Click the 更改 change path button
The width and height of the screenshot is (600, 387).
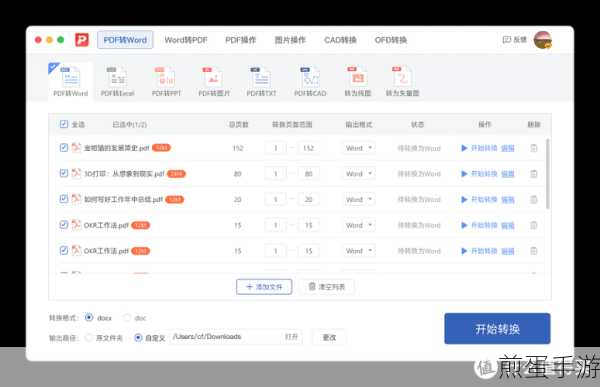[x=329, y=337]
